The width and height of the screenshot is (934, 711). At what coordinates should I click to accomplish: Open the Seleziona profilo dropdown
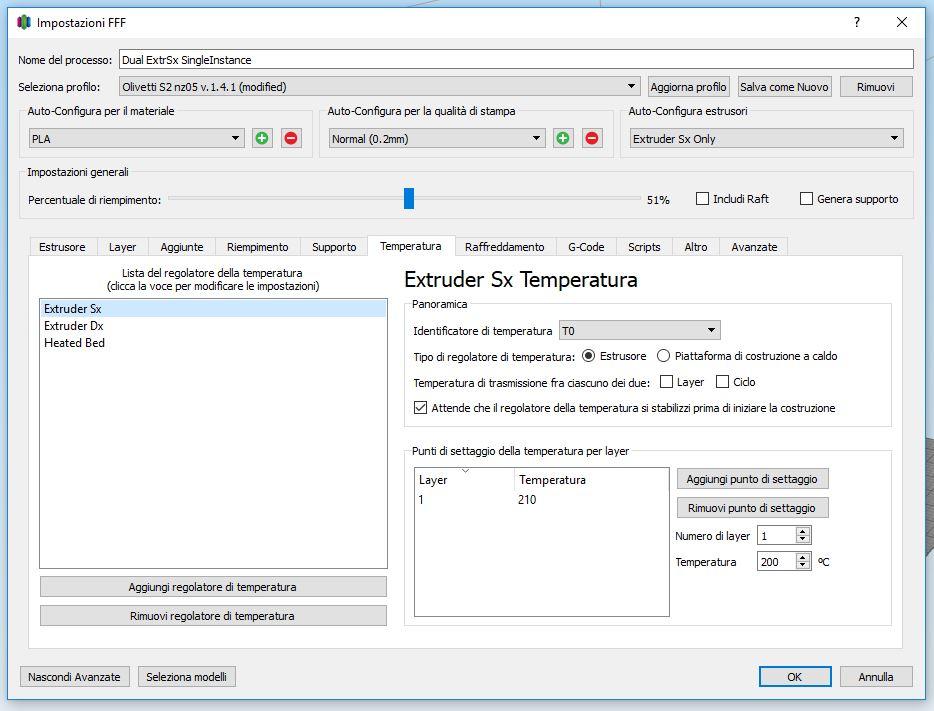378,87
